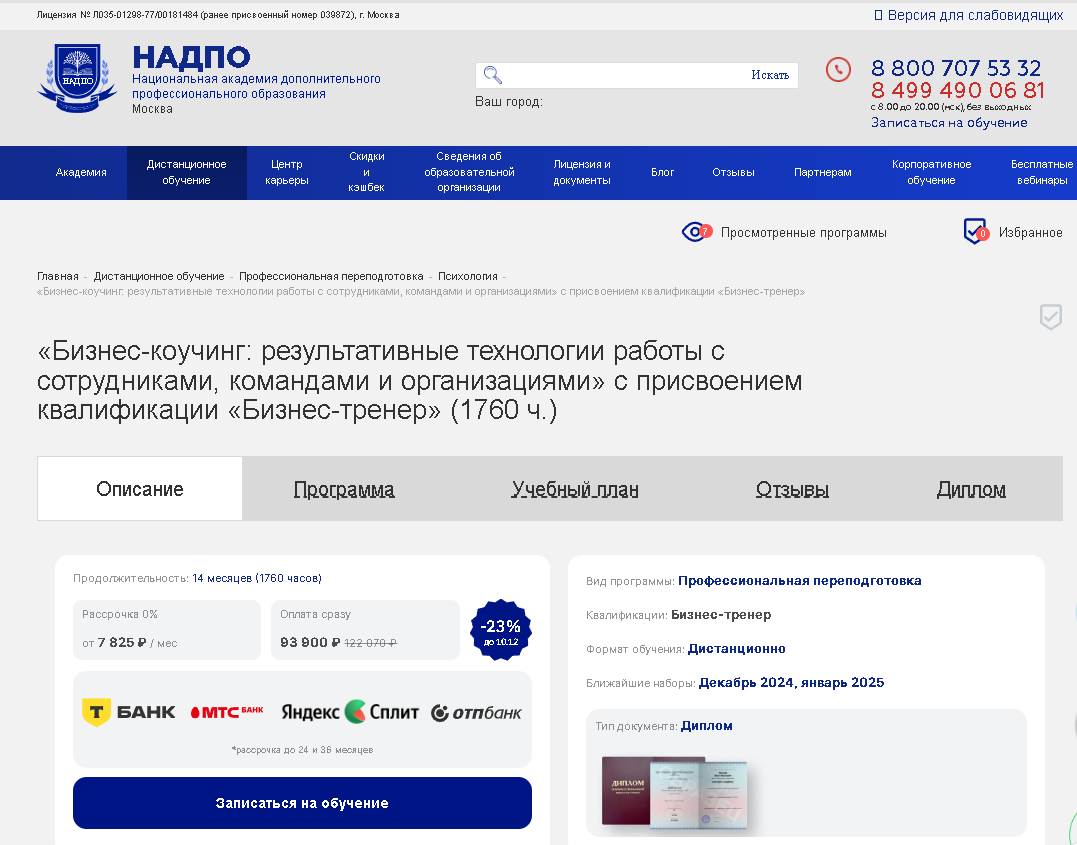
Task: Click the diploma sample thumbnail image
Action: pos(674,793)
